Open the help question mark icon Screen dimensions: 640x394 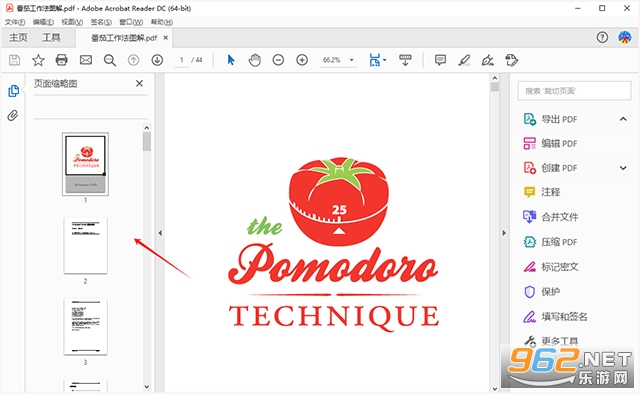coord(602,38)
